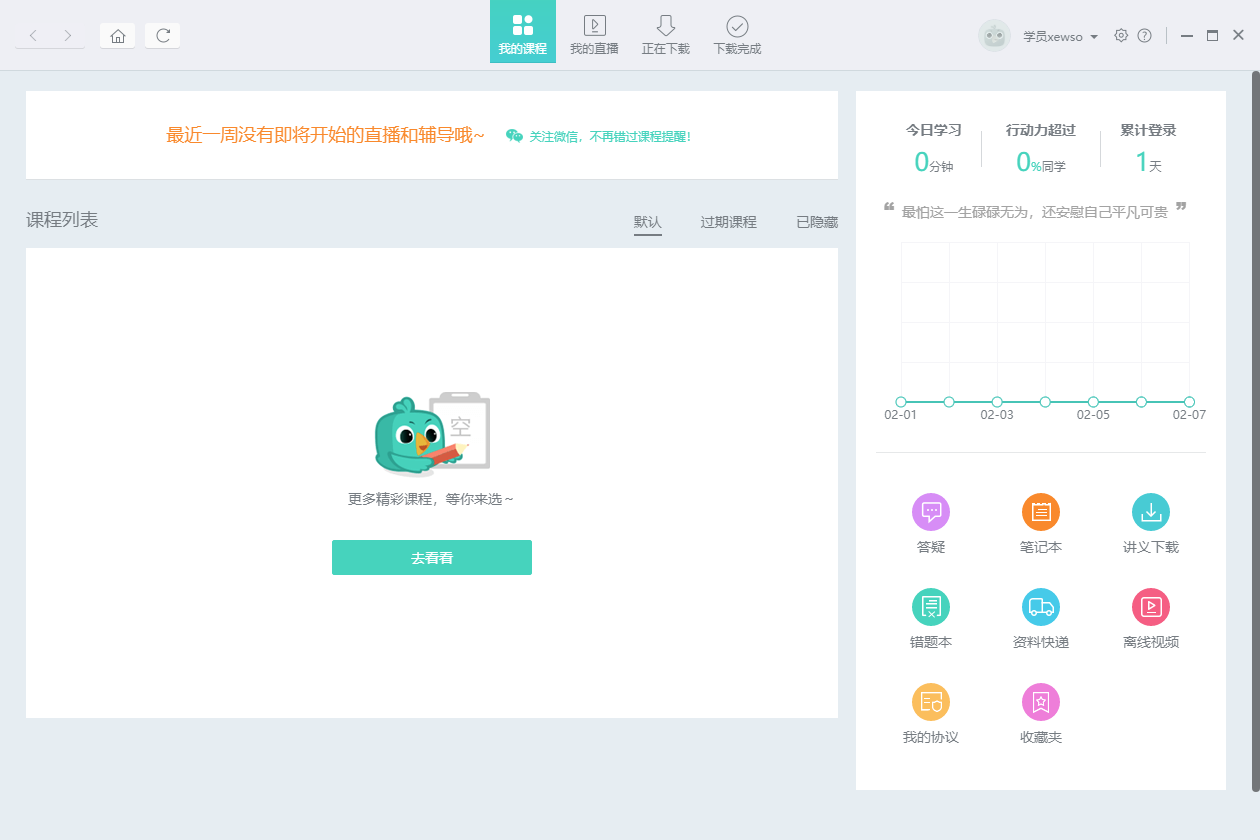This screenshot has width=1260, height=840.
Task: Open the 错题本 wrong-answers icon
Action: (x=930, y=607)
